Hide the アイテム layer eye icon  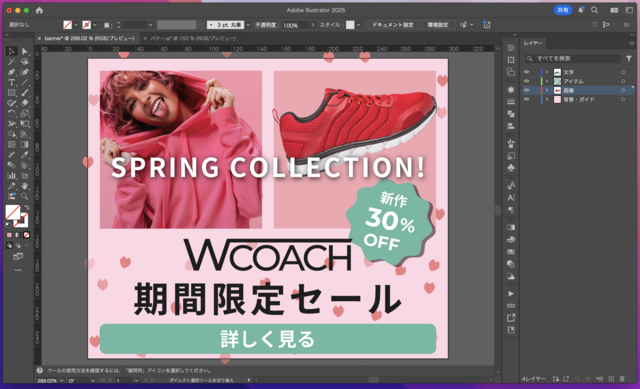pyautogui.click(x=527, y=81)
